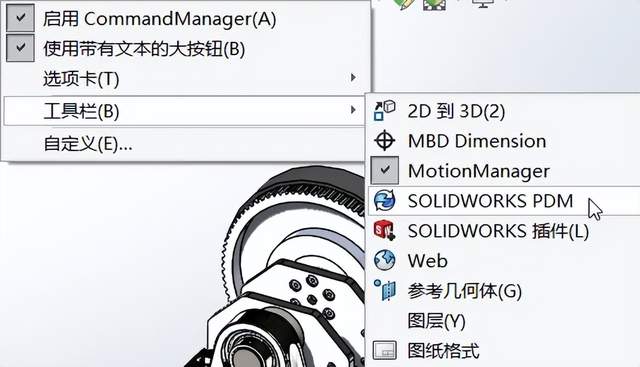
Task: Click the Web globe icon
Action: (384, 260)
